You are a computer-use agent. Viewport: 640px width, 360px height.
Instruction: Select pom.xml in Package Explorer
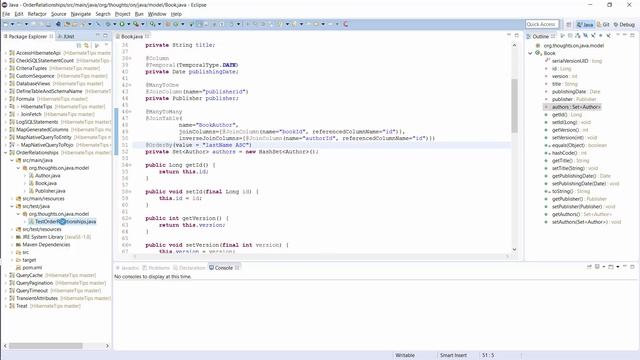tap(32, 268)
